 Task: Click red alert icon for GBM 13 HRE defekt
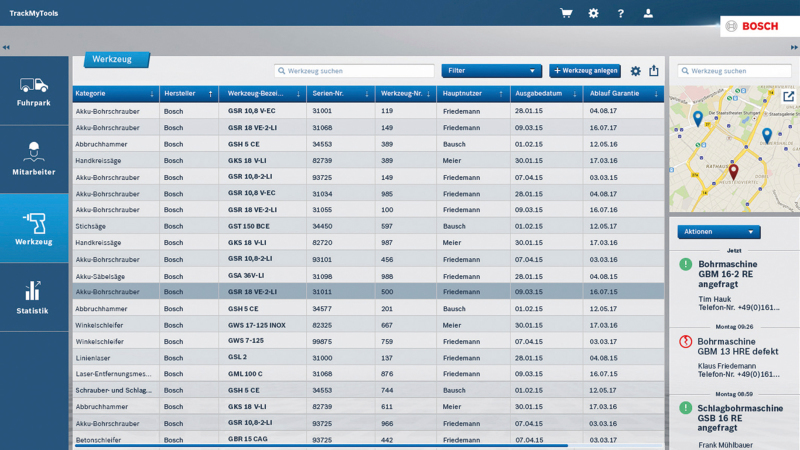click(x=685, y=341)
